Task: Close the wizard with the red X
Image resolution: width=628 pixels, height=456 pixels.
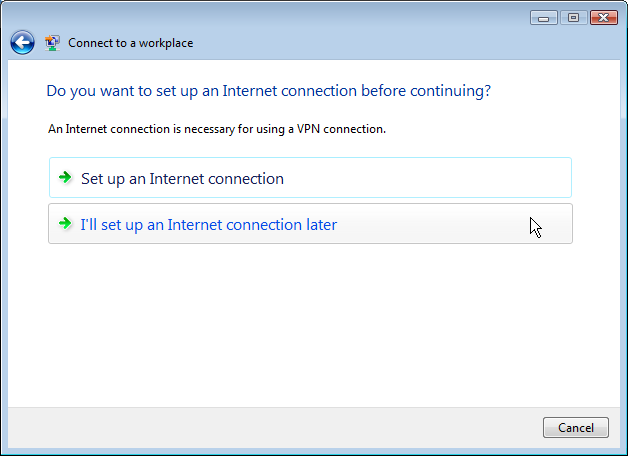Action: (604, 18)
